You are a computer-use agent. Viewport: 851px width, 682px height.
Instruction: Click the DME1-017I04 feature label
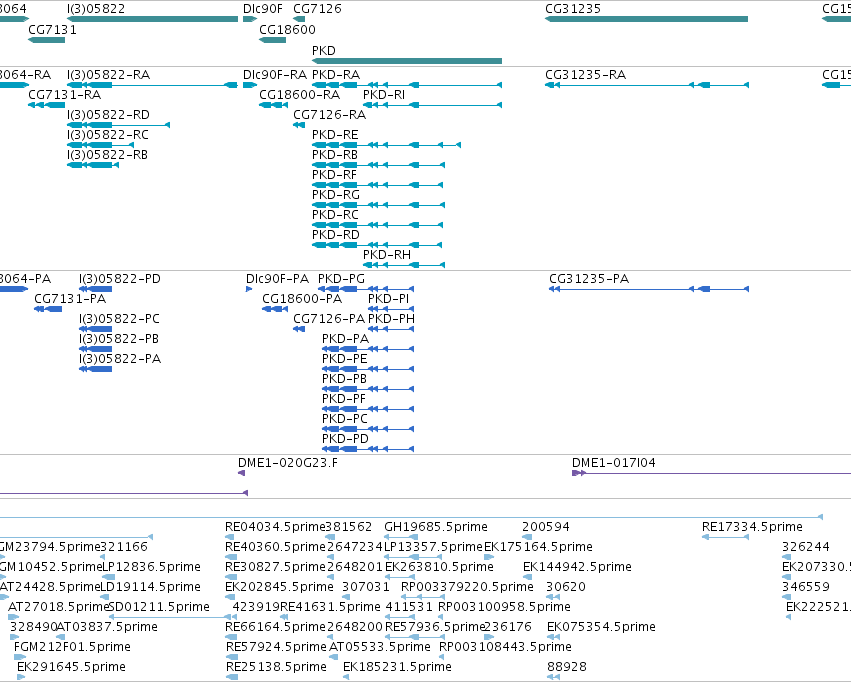point(614,463)
